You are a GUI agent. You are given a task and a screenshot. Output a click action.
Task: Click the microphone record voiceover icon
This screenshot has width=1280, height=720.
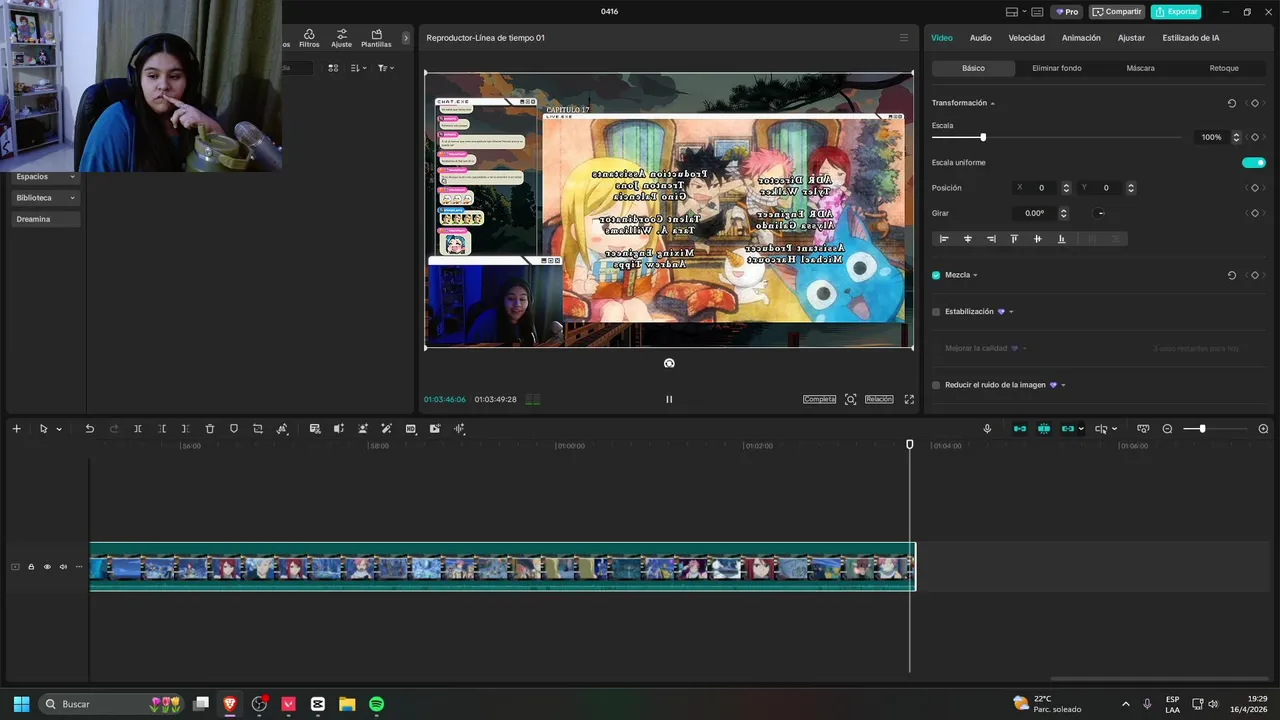coord(987,429)
